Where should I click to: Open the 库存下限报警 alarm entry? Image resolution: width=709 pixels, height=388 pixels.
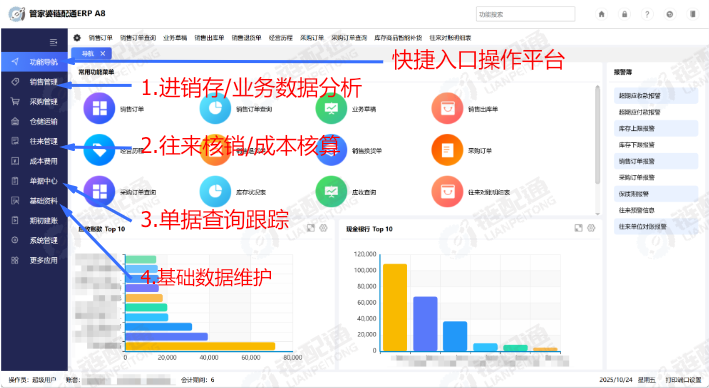[x=656, y=145]
